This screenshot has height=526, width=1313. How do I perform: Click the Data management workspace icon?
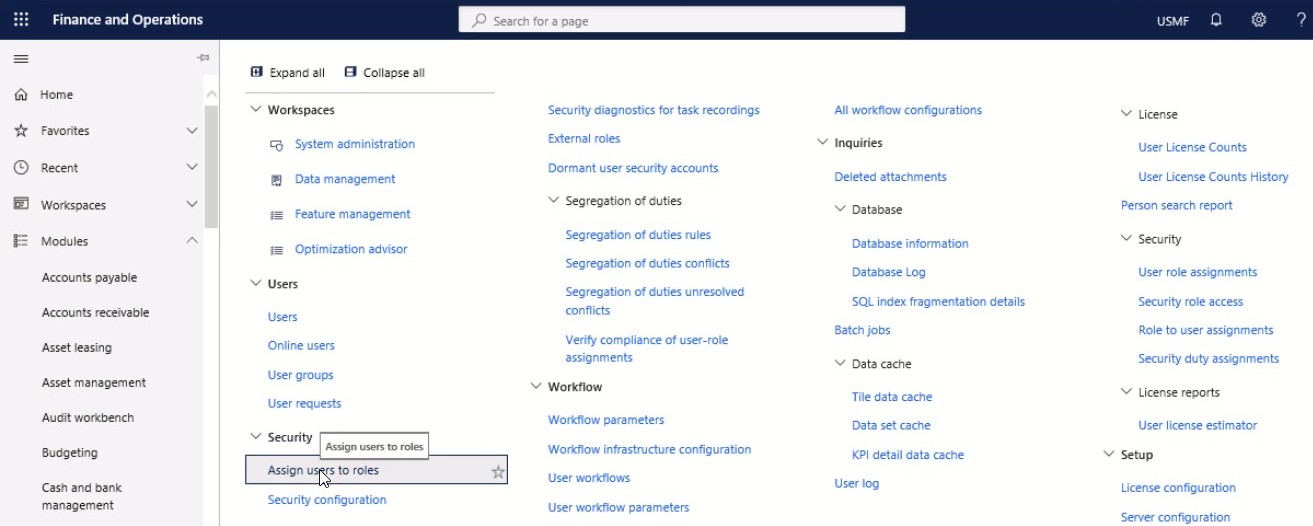pos(277,180)
